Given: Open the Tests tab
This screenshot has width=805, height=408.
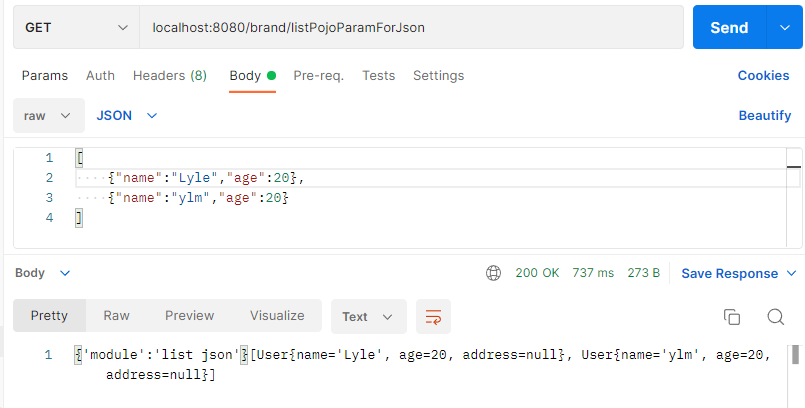Looking at the screenshot, I should 378,75.
